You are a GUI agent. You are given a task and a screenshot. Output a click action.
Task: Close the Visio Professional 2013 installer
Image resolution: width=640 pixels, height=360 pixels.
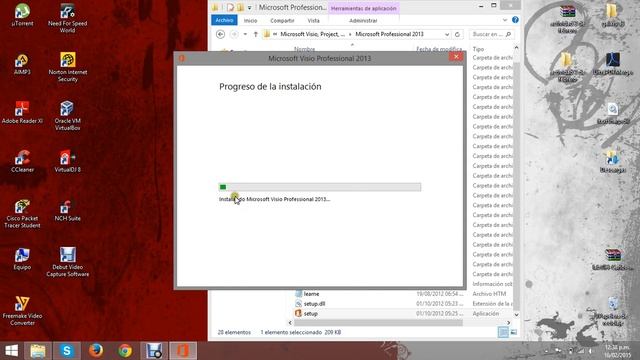456,57
